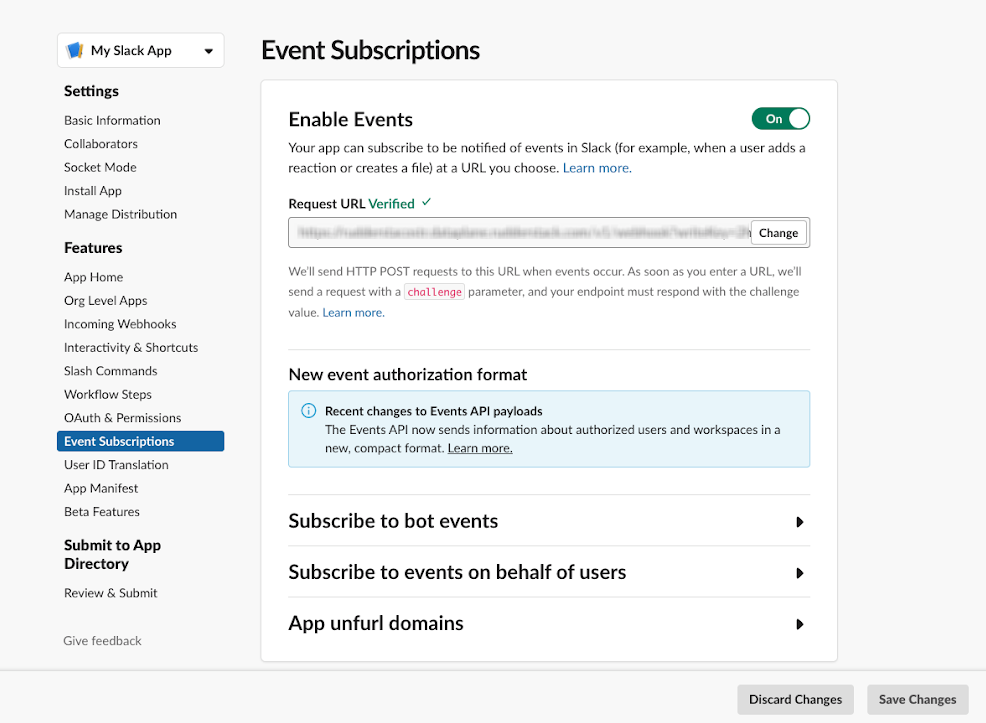Select the highlighted Event Subscriptions item
986x723 pixels.
140,441
